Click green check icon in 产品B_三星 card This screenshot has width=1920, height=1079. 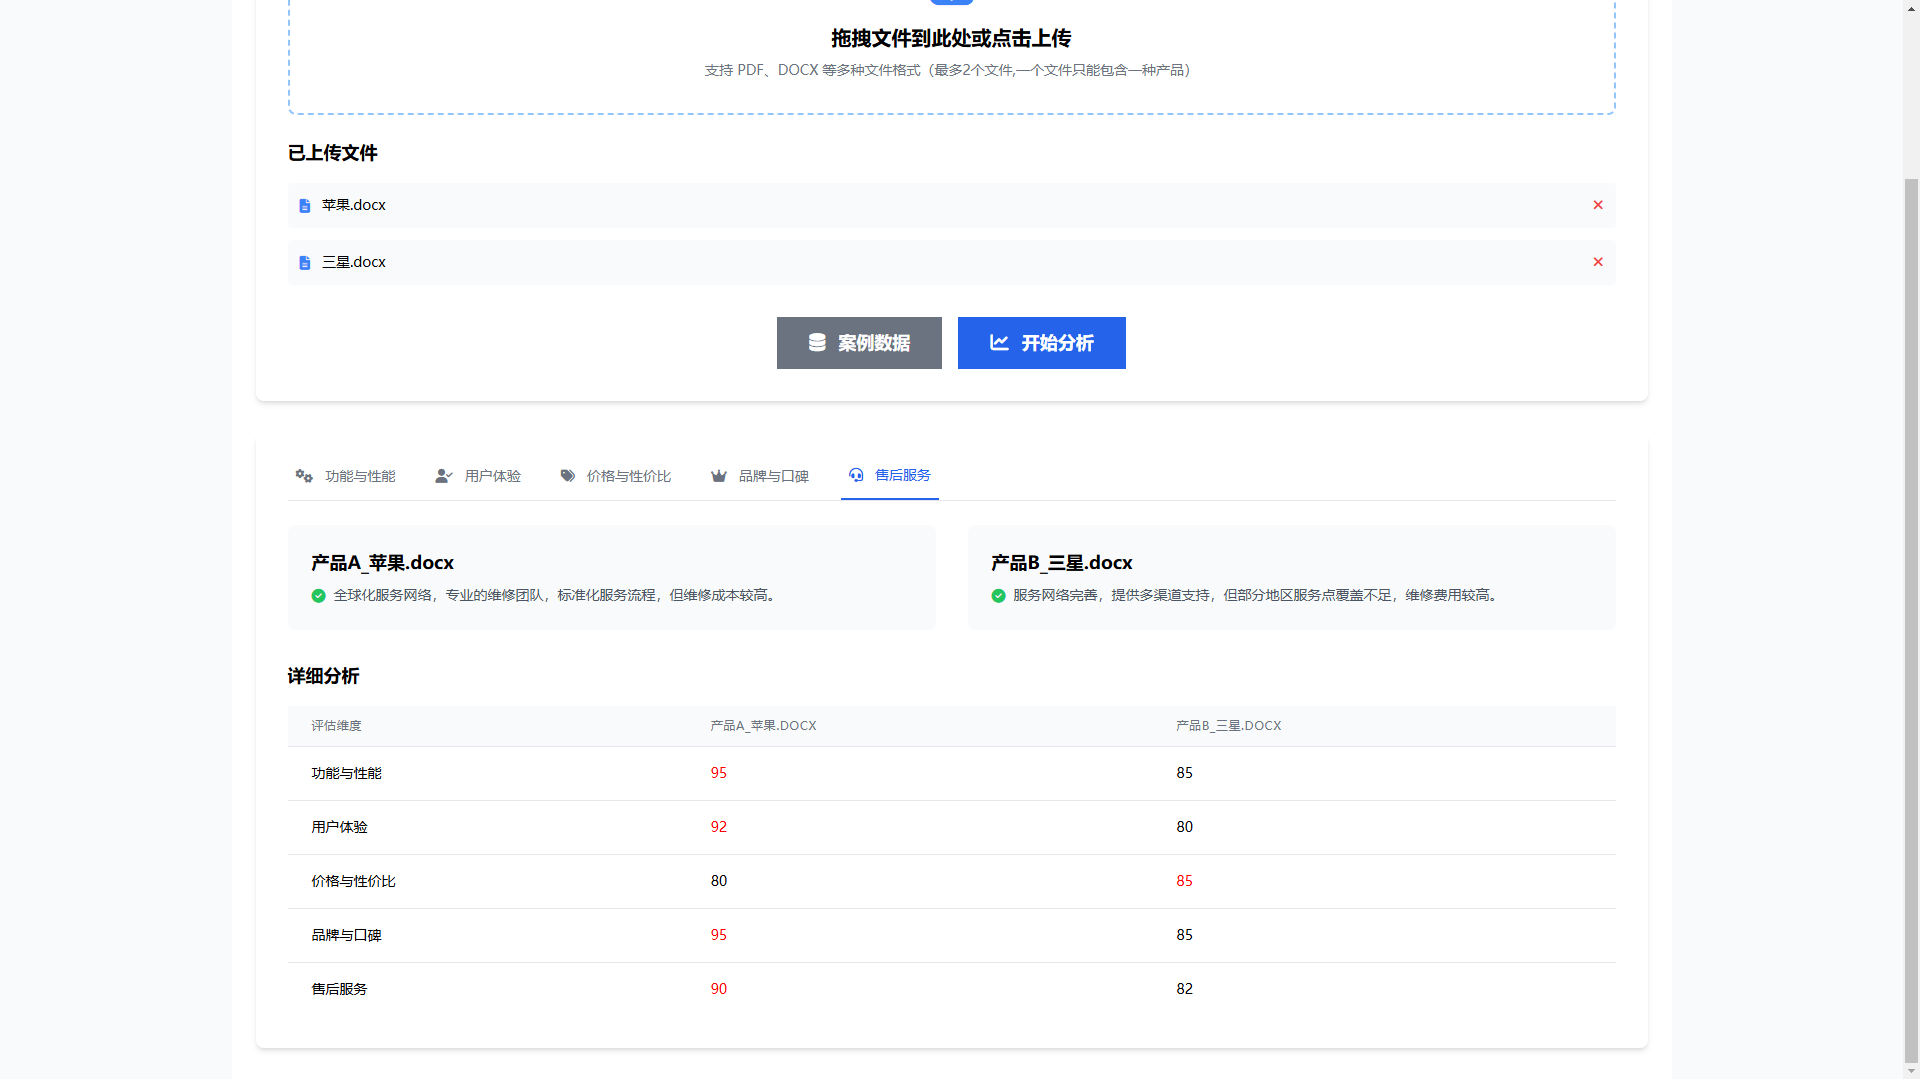998,596
